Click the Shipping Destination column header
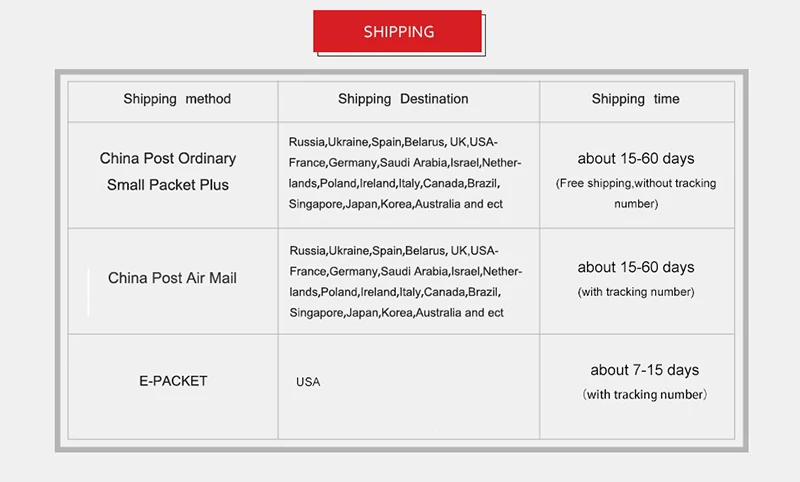 tap(403, 99)
